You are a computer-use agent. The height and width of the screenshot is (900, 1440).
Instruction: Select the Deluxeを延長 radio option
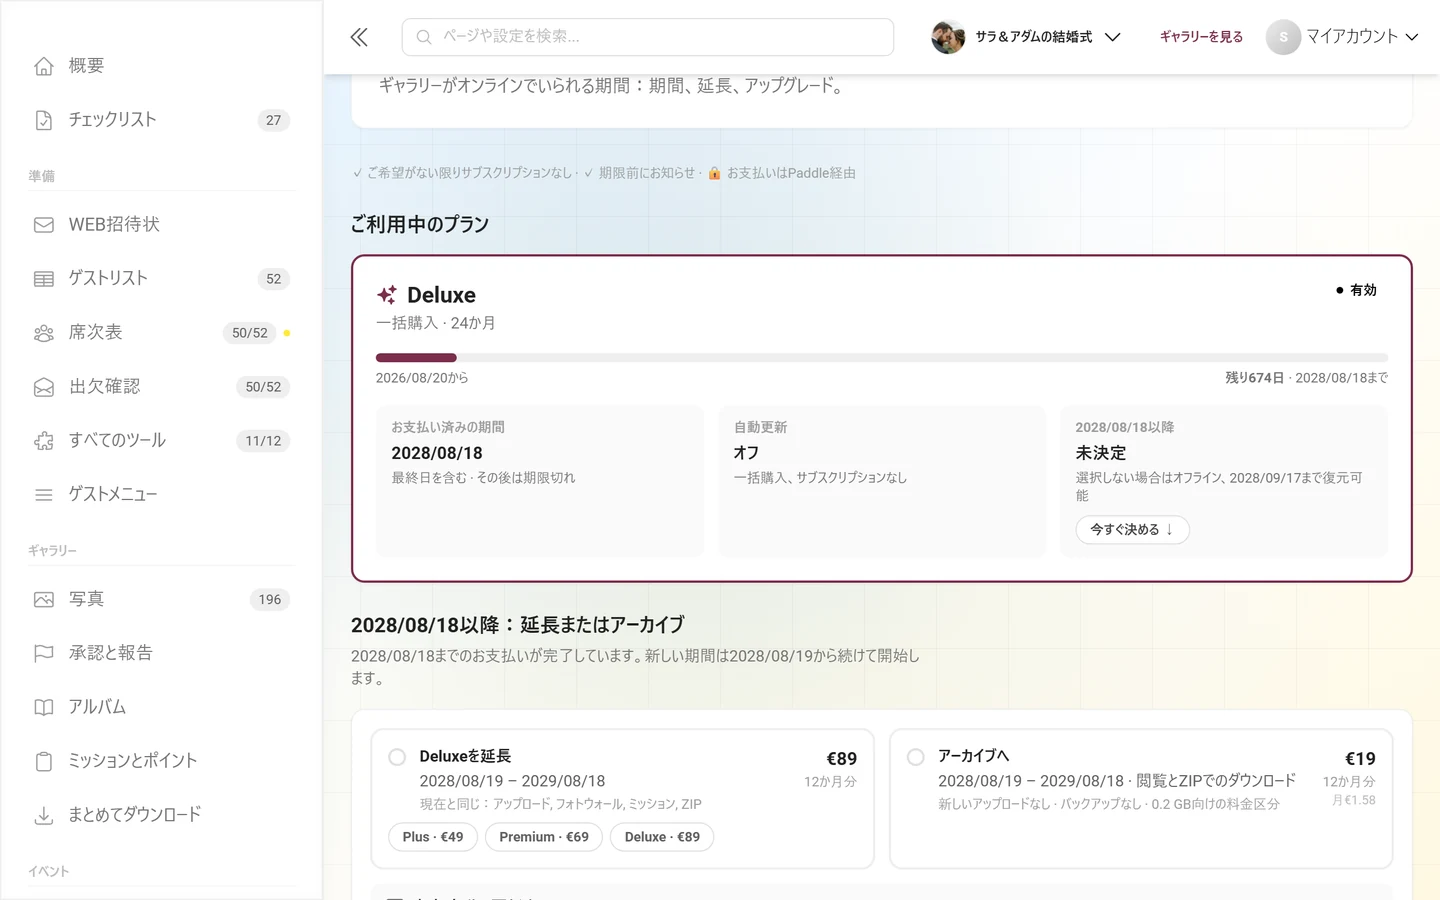tap(397, 757)
